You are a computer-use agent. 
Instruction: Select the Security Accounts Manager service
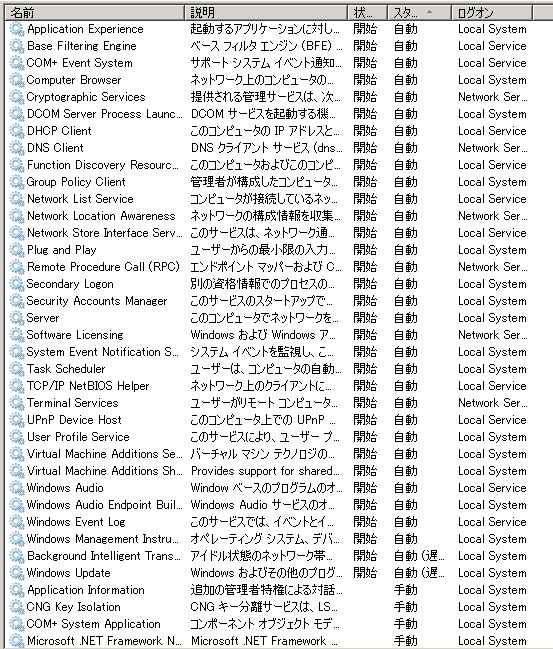point(97,301)
